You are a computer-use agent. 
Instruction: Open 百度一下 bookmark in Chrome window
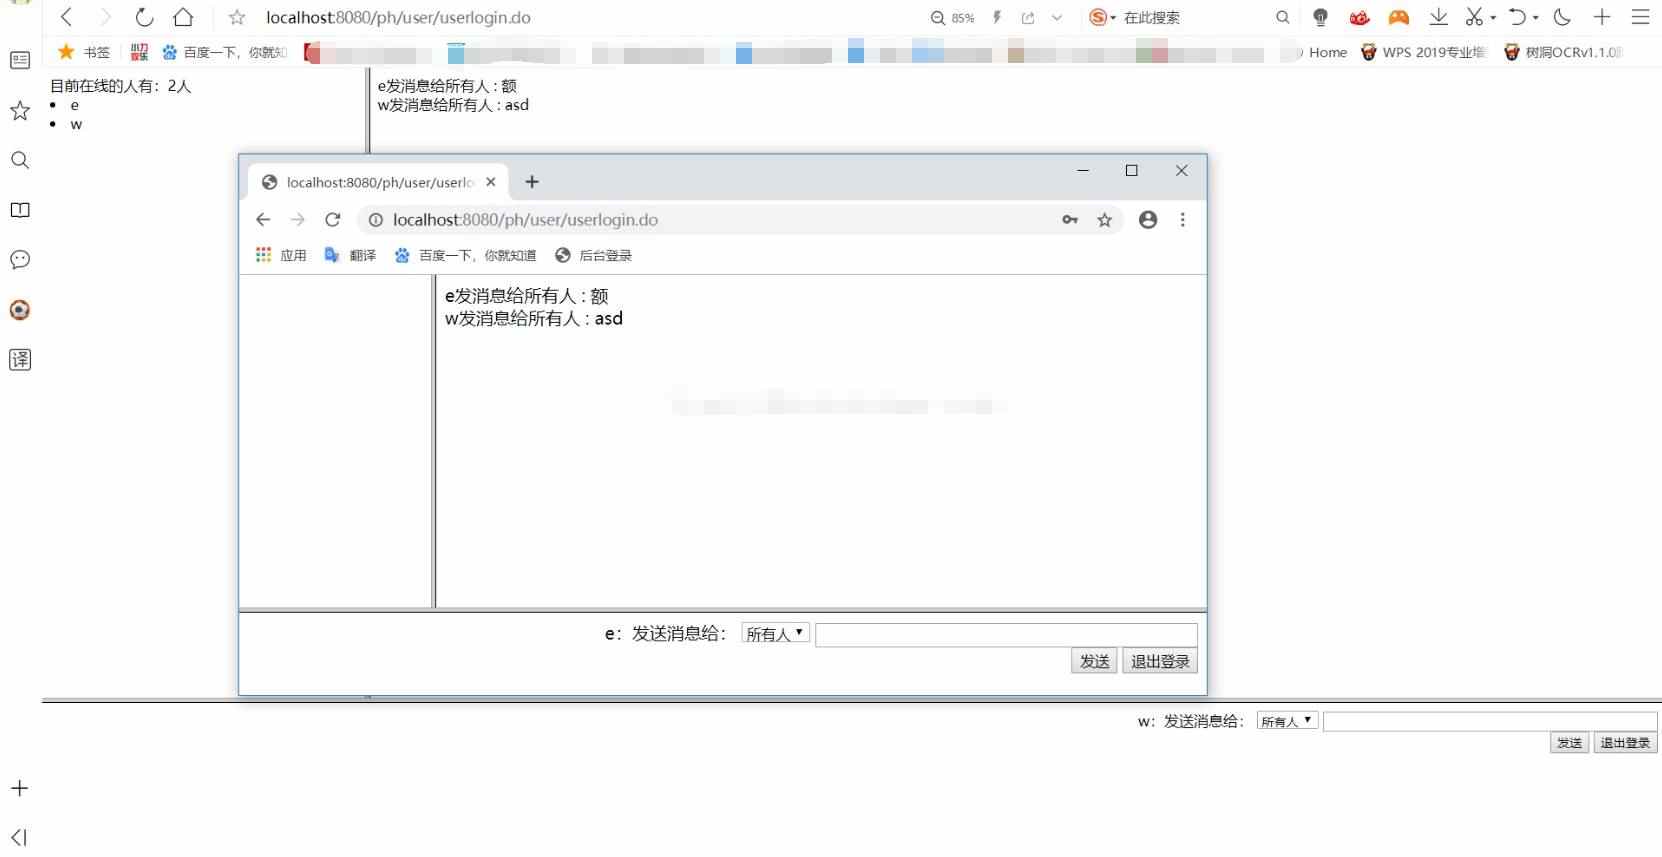tap(465, 255)
